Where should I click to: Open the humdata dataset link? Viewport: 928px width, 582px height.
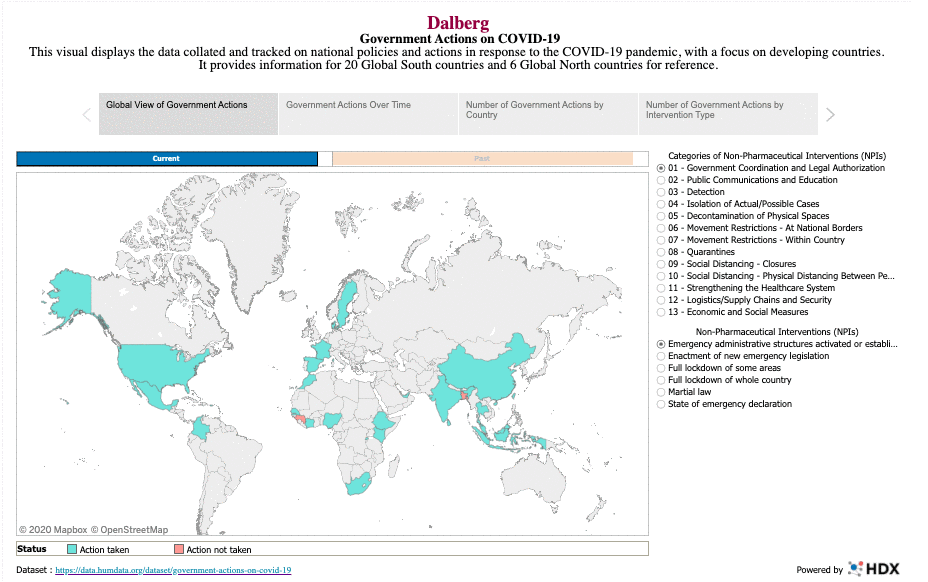[x=172, y=570]
